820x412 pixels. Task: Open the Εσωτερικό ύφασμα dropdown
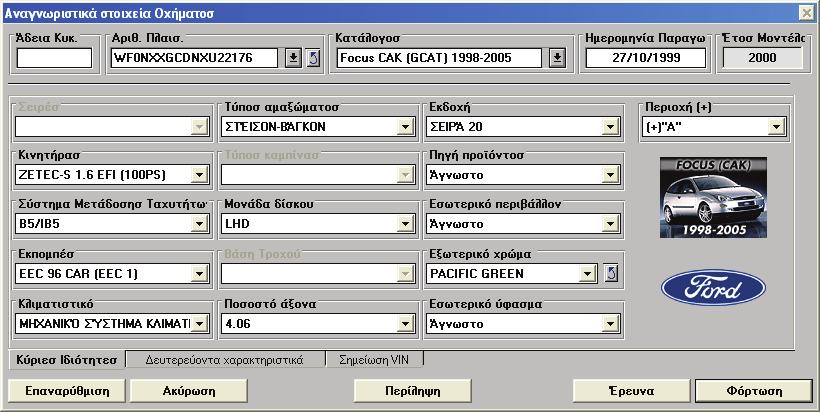610,324
